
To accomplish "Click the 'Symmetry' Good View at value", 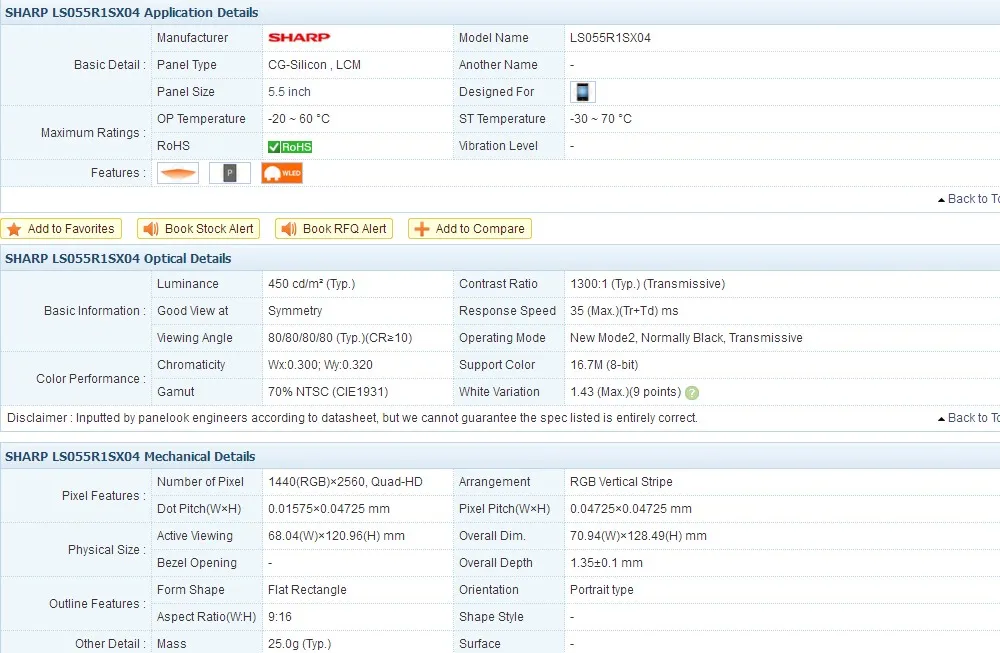I will click(x=295, y=311).
